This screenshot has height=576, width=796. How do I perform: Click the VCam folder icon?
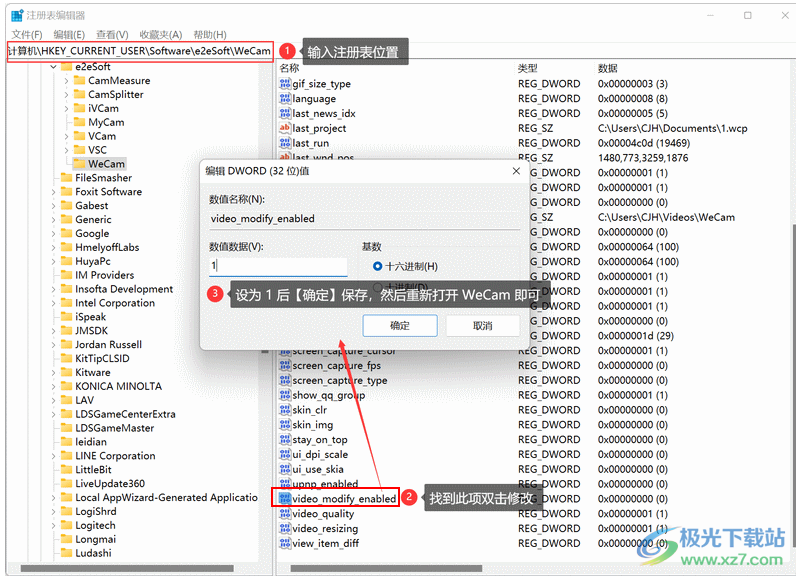[x=79, y=136]
